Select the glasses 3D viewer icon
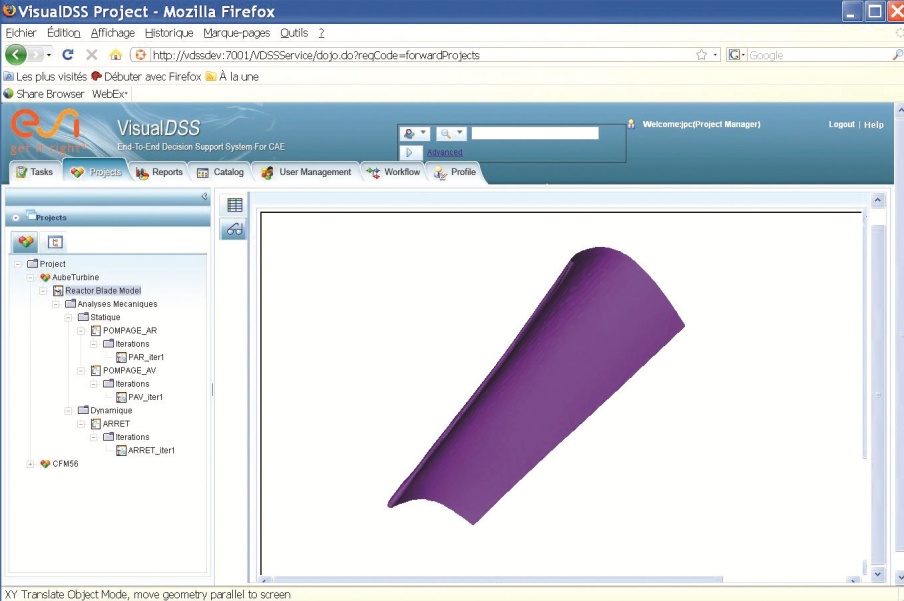The image size is (904, 601). pyautogui.click(x=235, y=230)
